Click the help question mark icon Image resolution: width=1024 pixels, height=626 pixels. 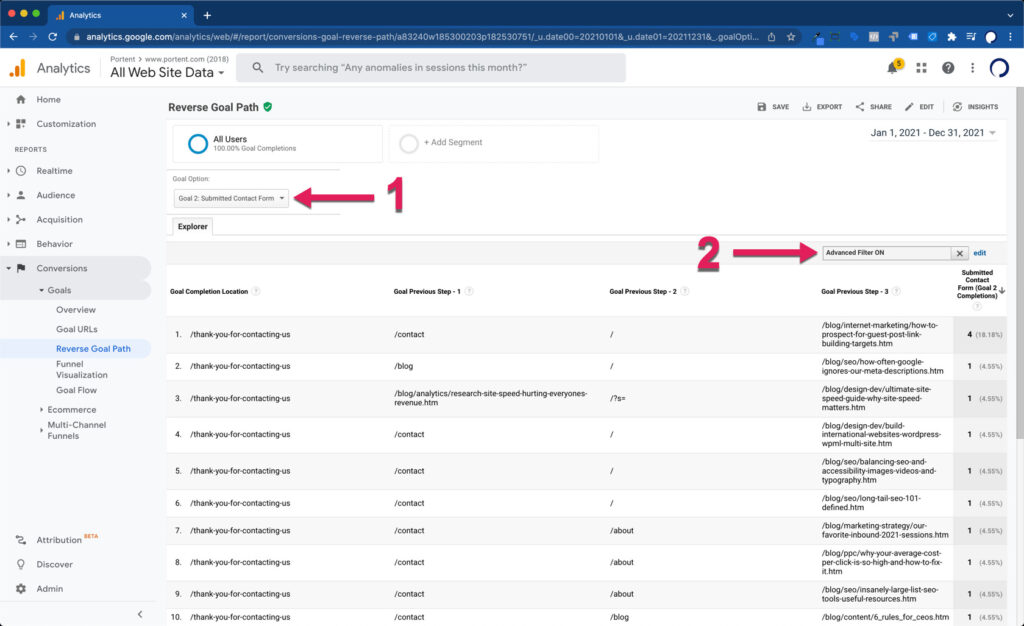click(948, 68)
